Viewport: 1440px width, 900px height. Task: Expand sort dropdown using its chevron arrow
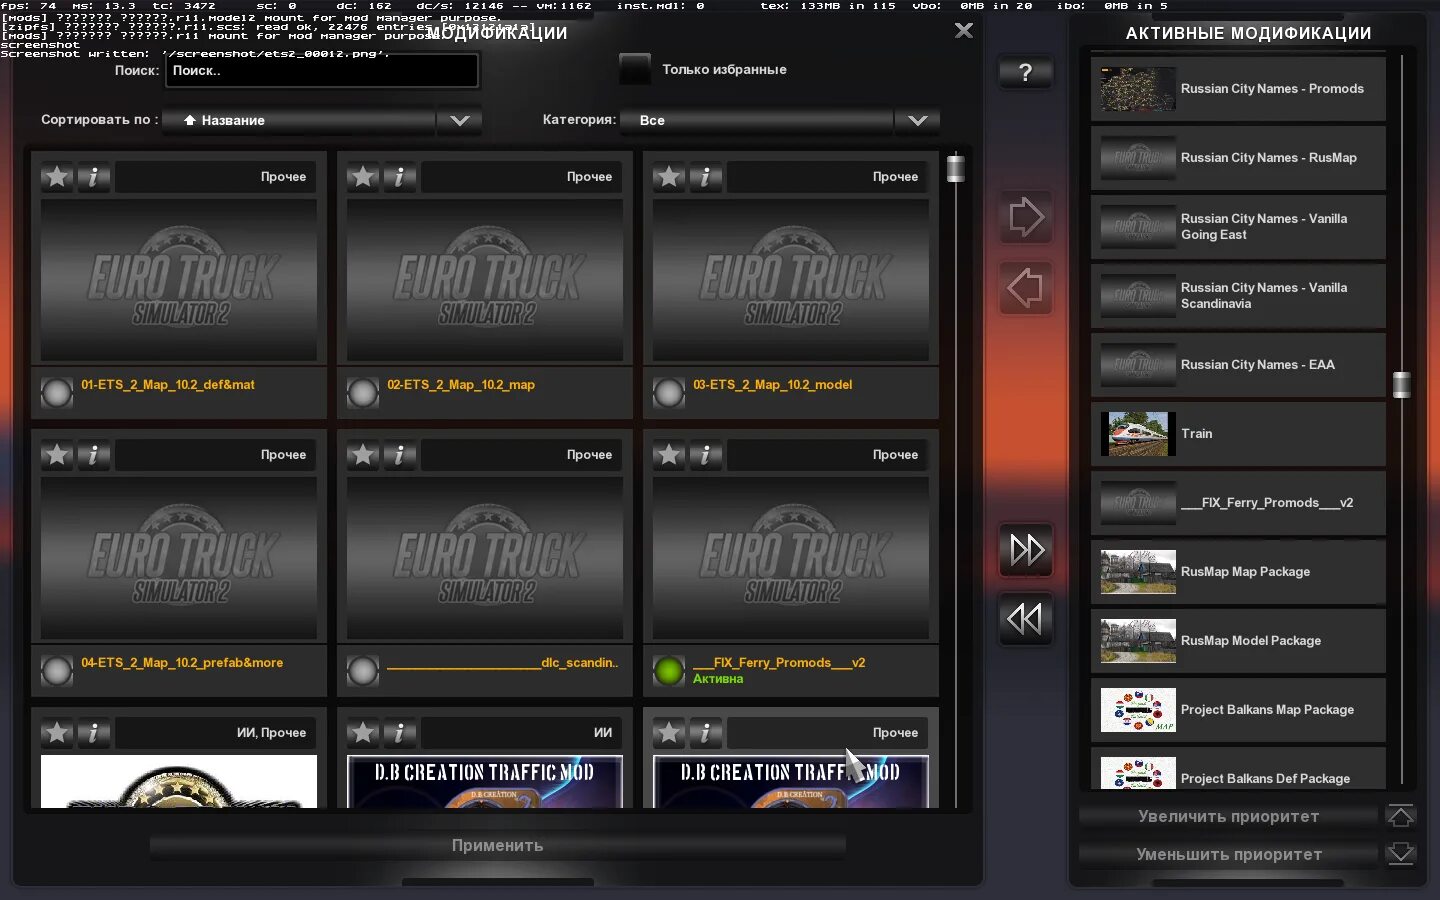tap(460, 120)
